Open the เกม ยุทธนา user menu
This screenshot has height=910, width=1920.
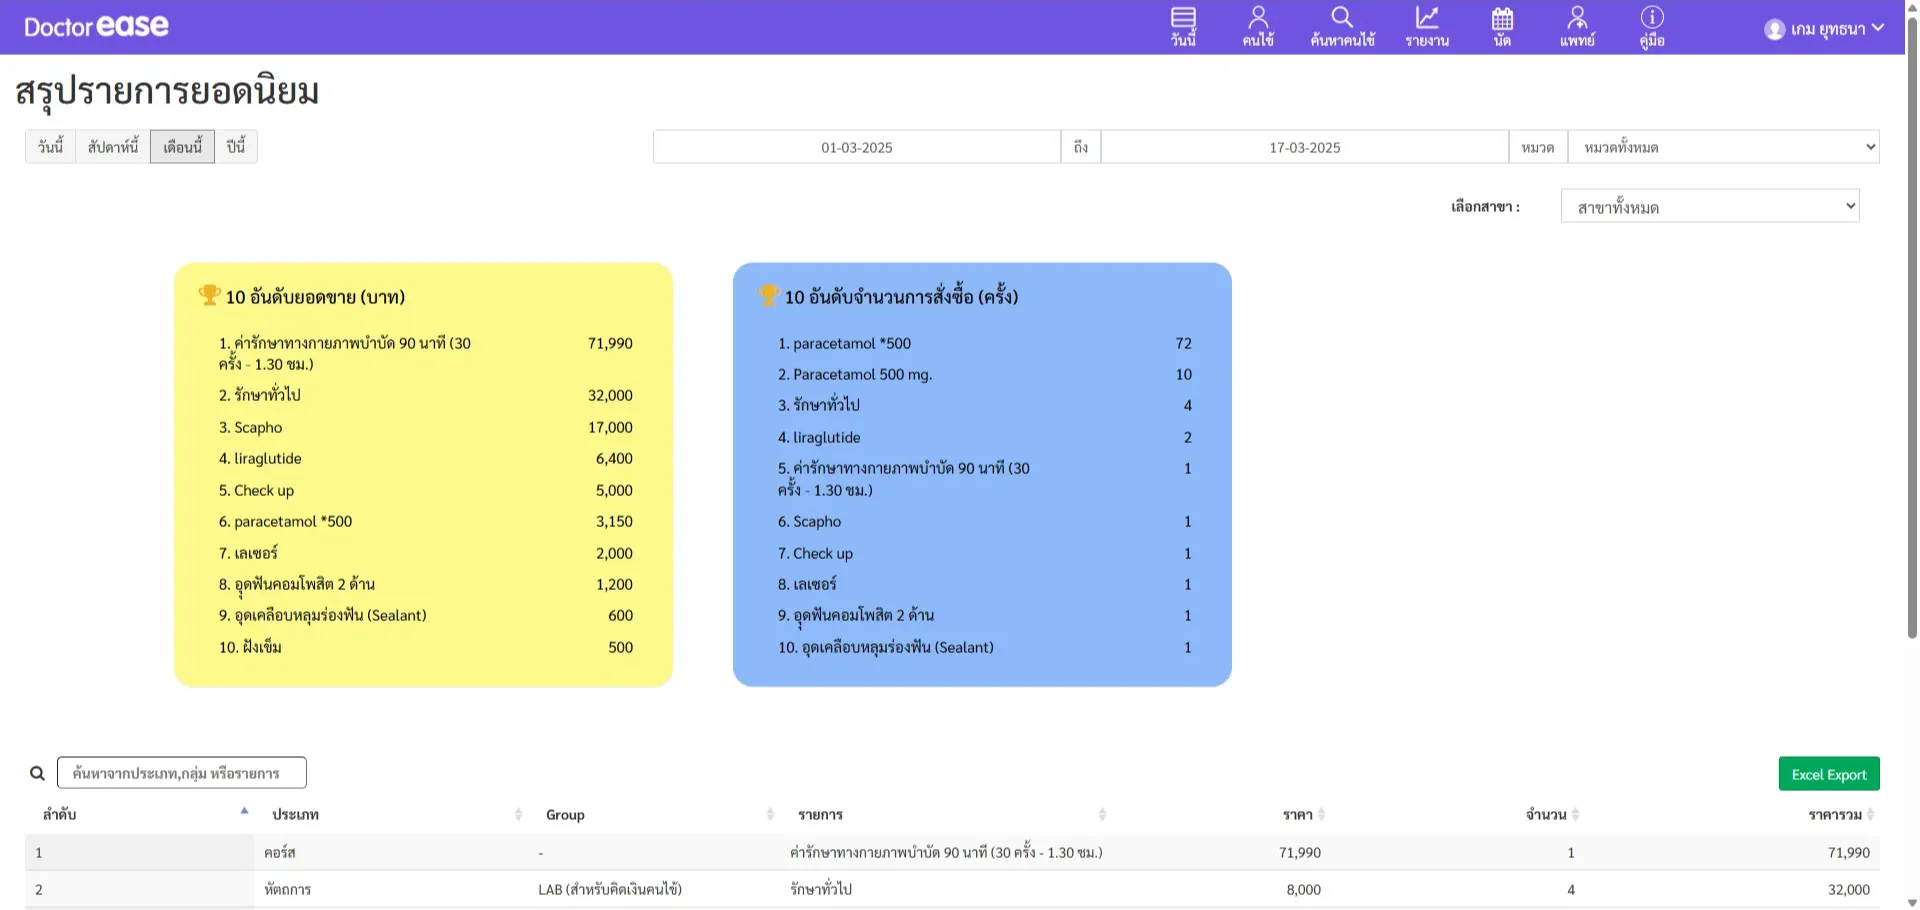[x=1824, y=29]
